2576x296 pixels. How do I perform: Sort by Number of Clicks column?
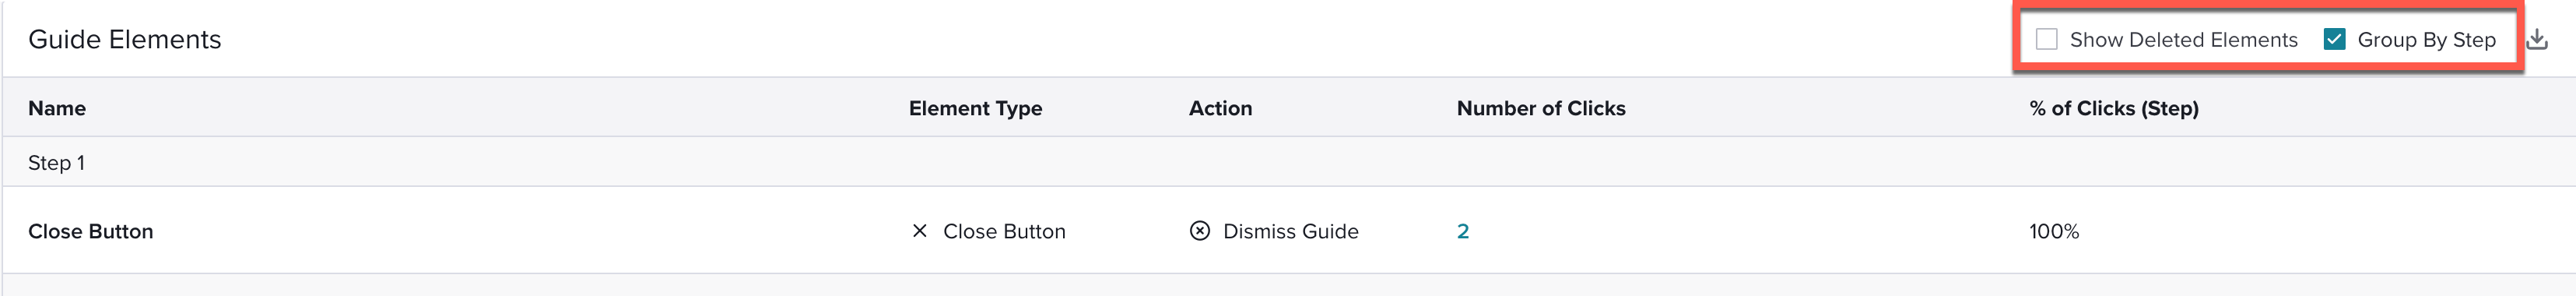tap(1541, 108)
